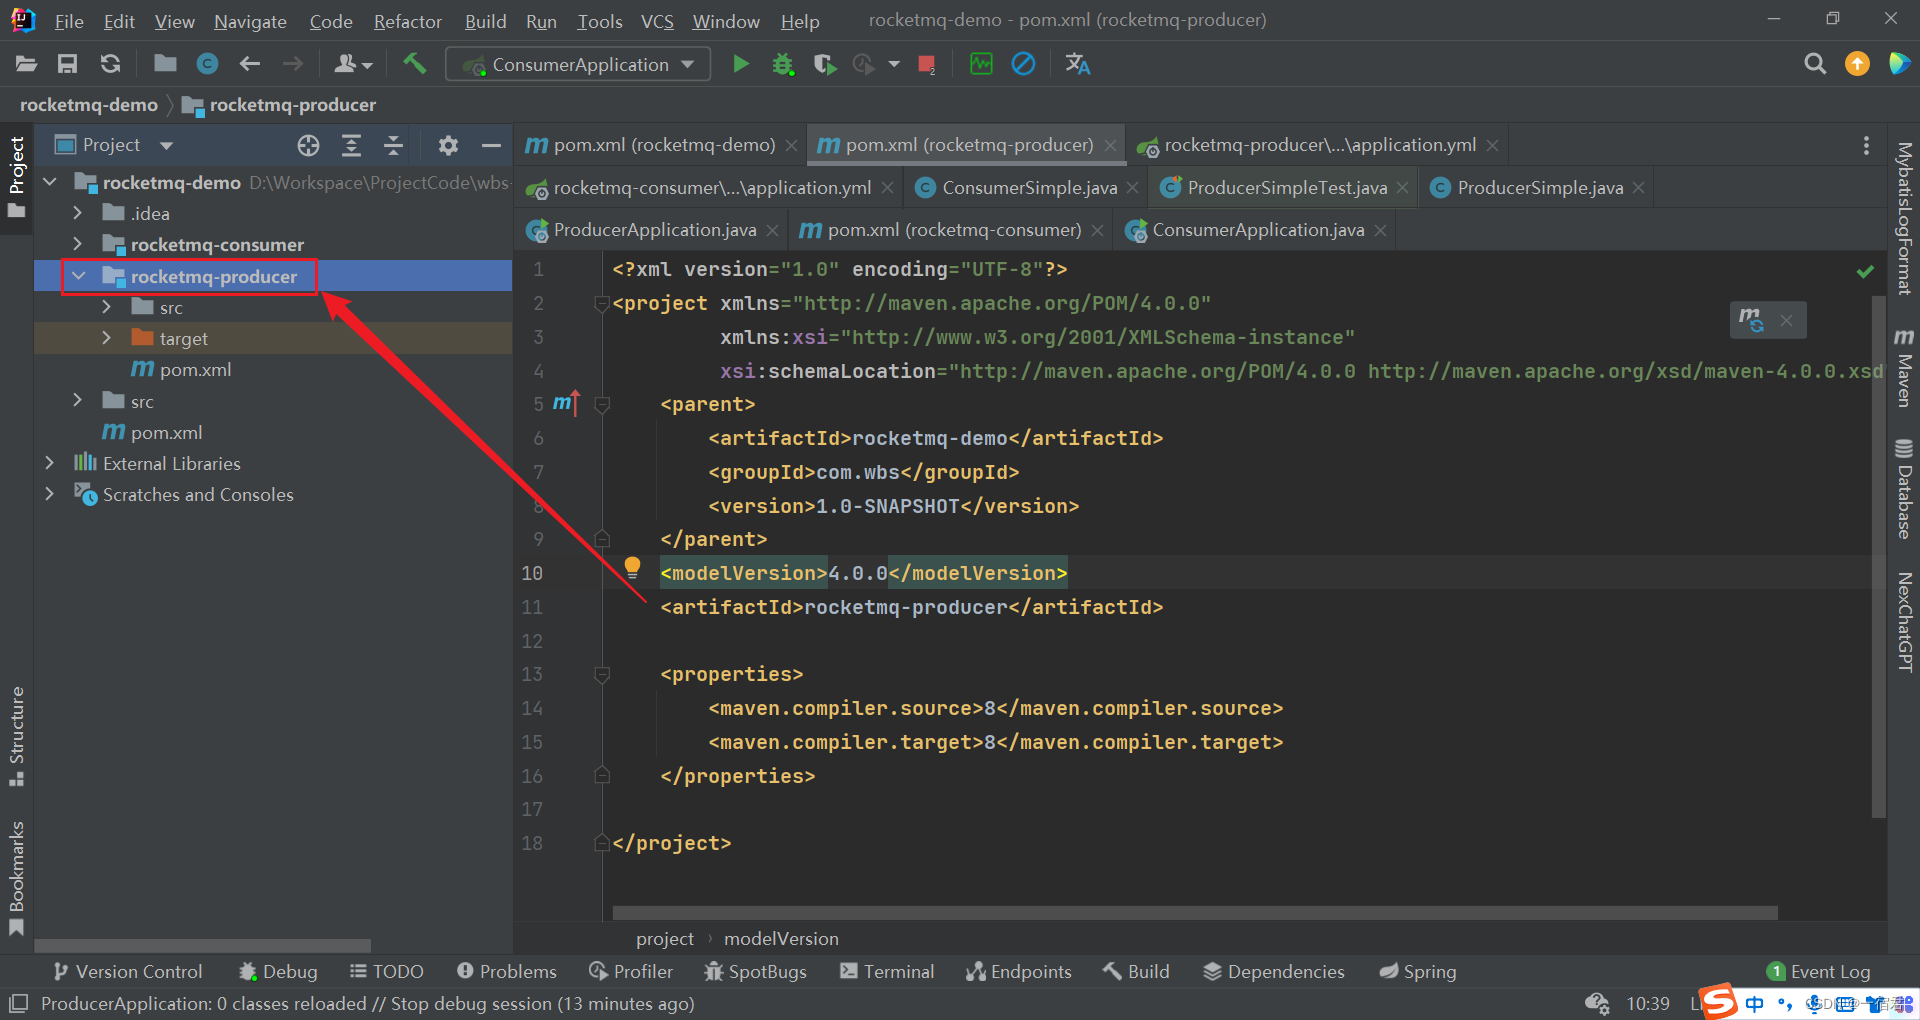Open ConsumerApplication run configuration dropdown

[x=578, y=64]
